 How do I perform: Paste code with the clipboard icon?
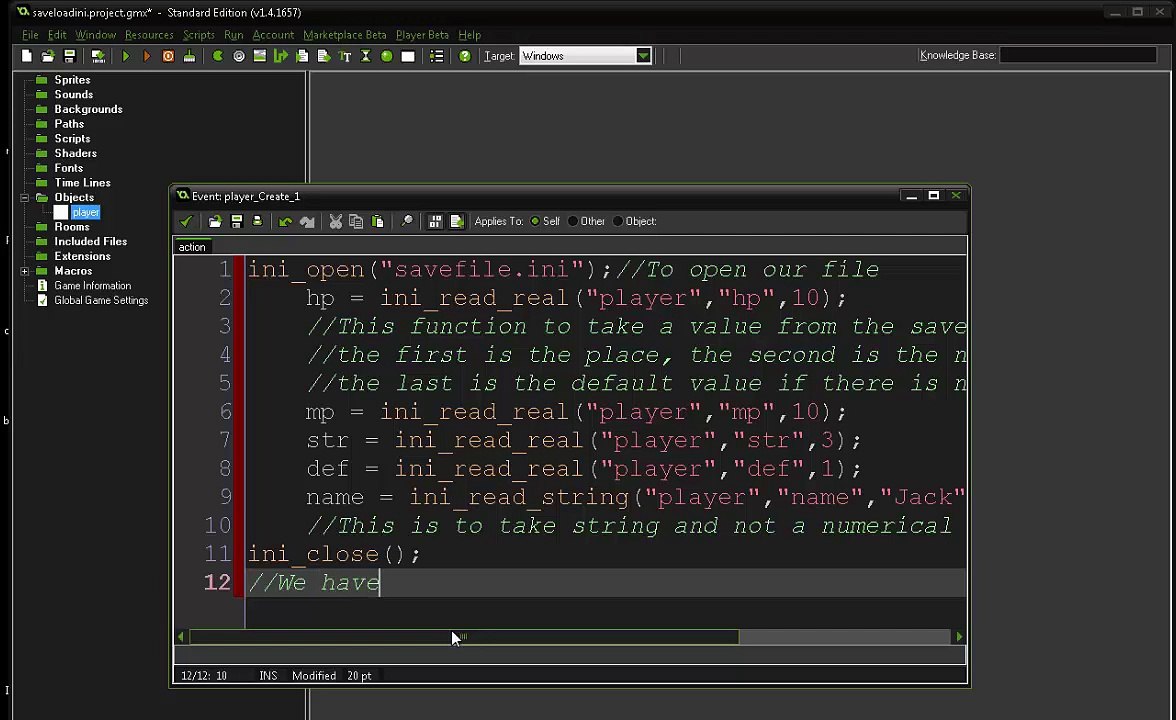(x=378, y=221)
